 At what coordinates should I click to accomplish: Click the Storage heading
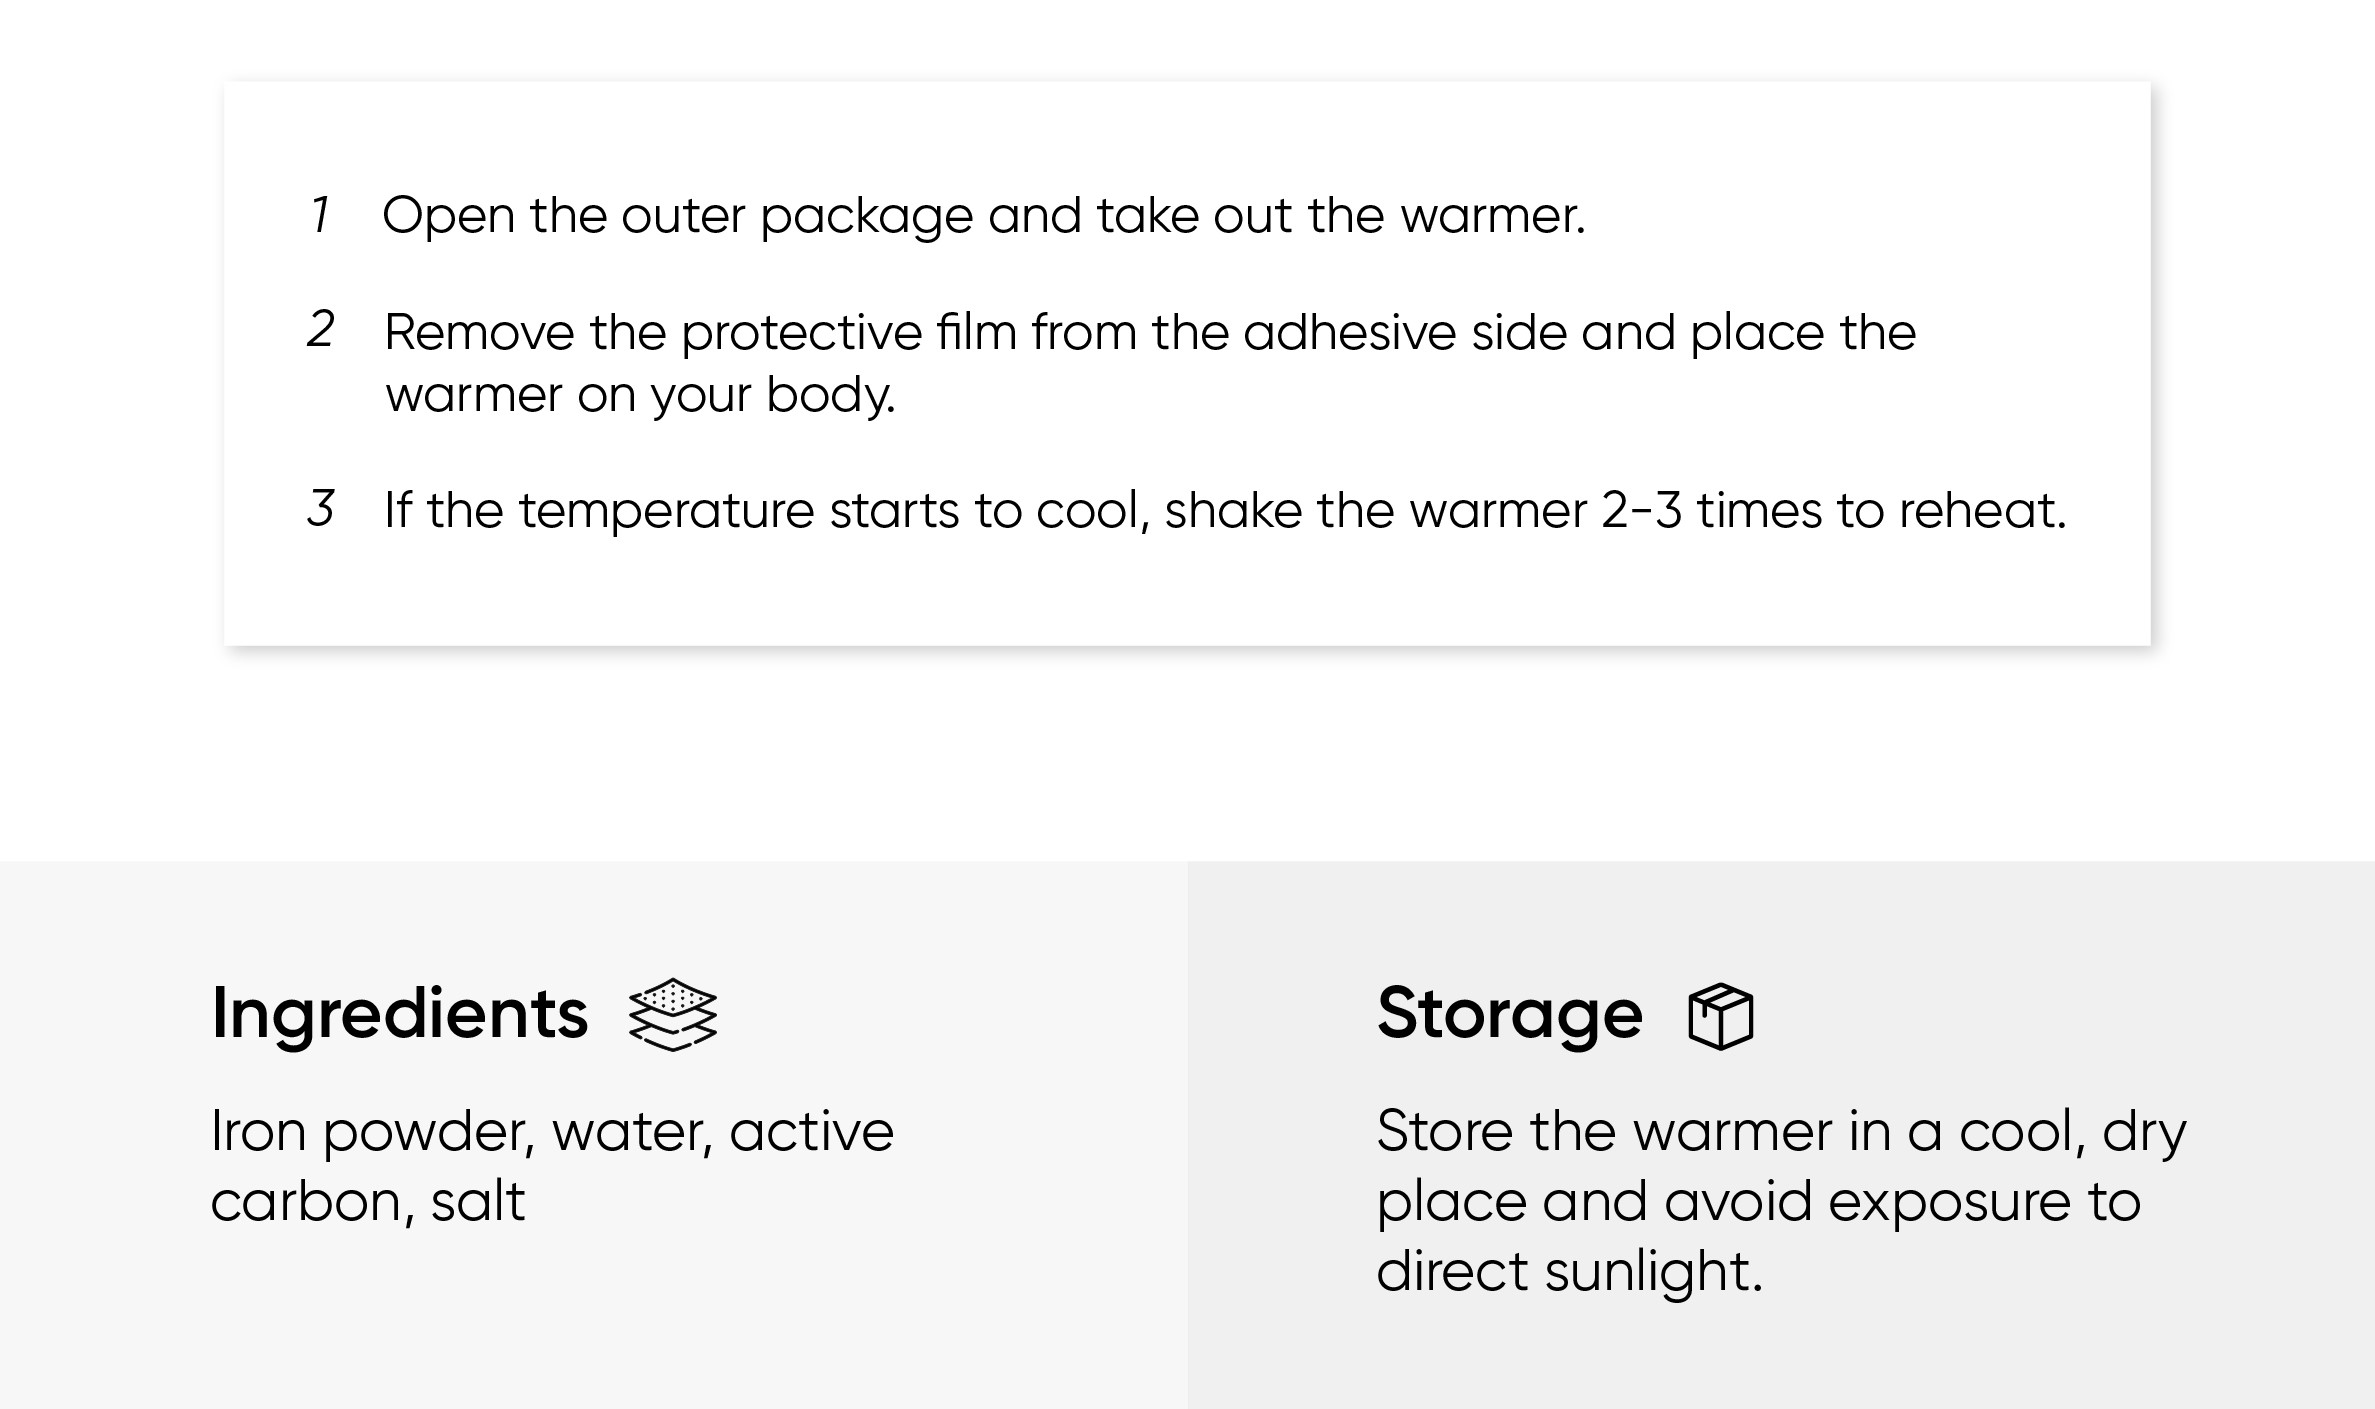tap(1509, 1014)
